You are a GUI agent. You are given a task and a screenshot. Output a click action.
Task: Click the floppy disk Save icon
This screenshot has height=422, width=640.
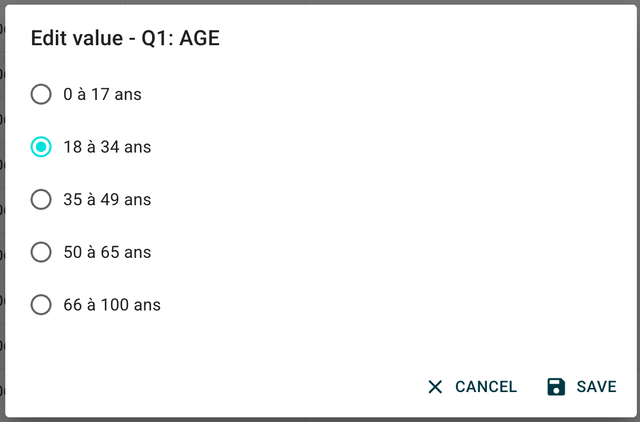(x=557, y=387)
